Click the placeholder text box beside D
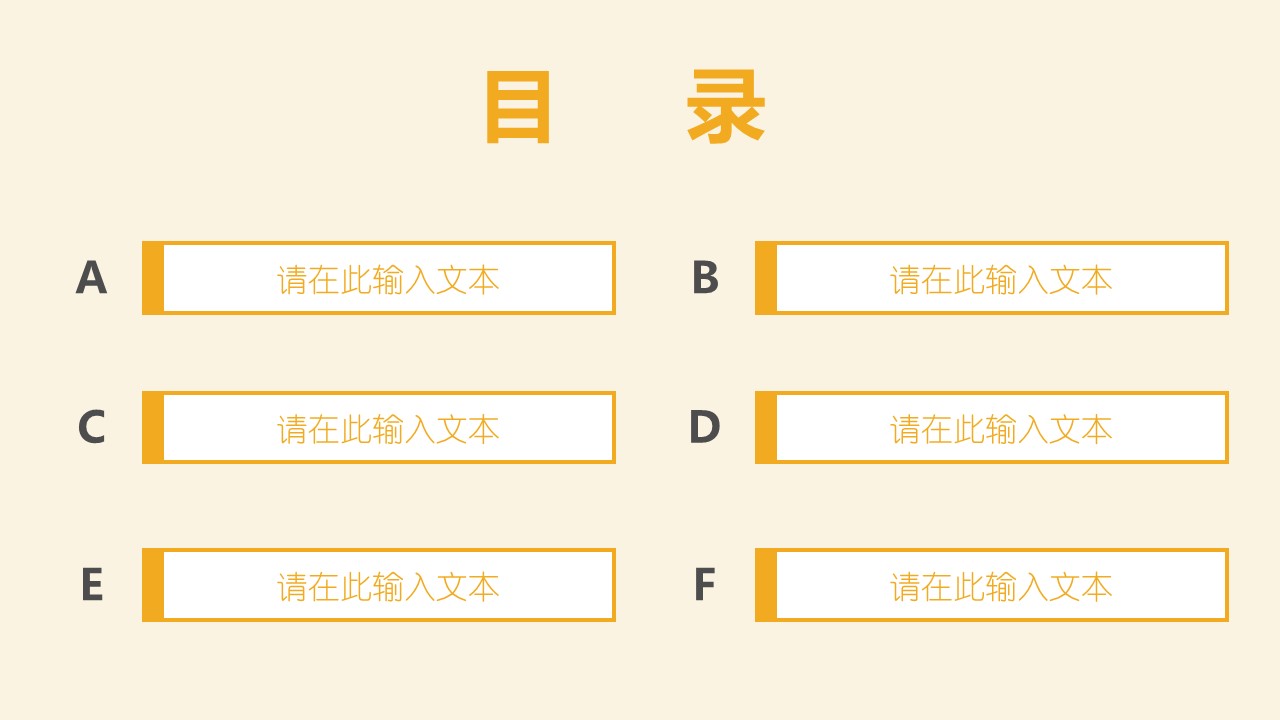Screen dimensions: 1280x720 tap(1001, 428)
